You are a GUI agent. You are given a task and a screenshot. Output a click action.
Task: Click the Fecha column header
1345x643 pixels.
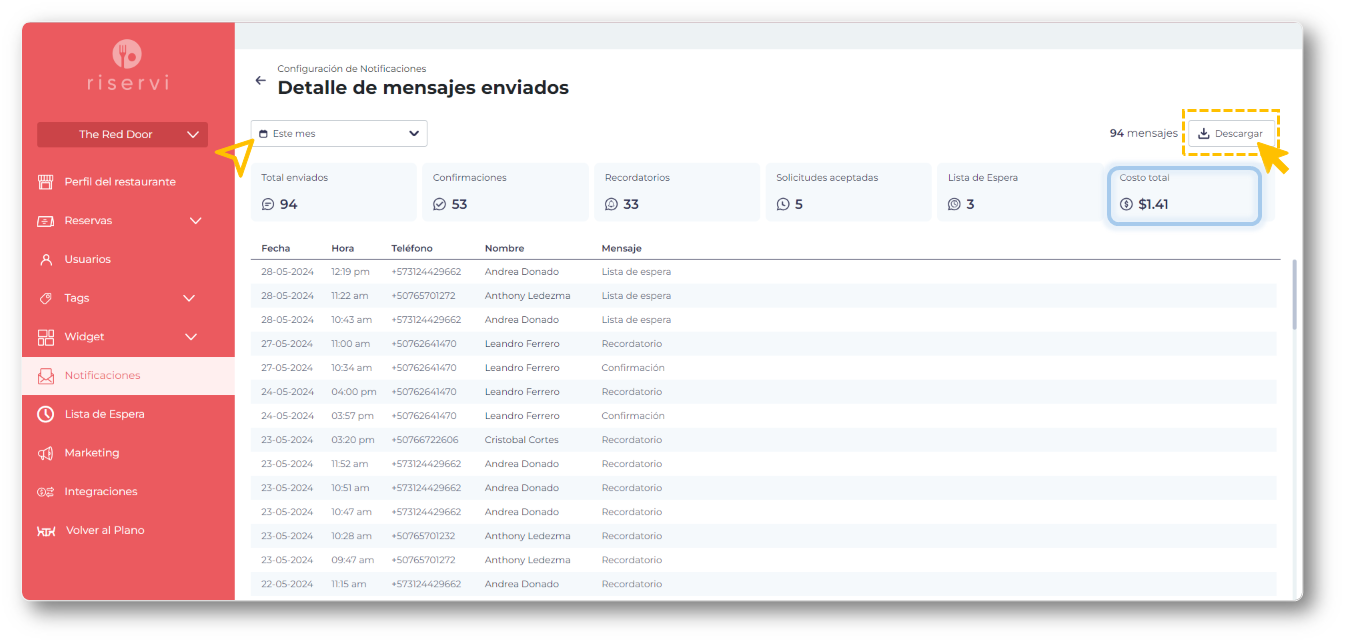276,248
